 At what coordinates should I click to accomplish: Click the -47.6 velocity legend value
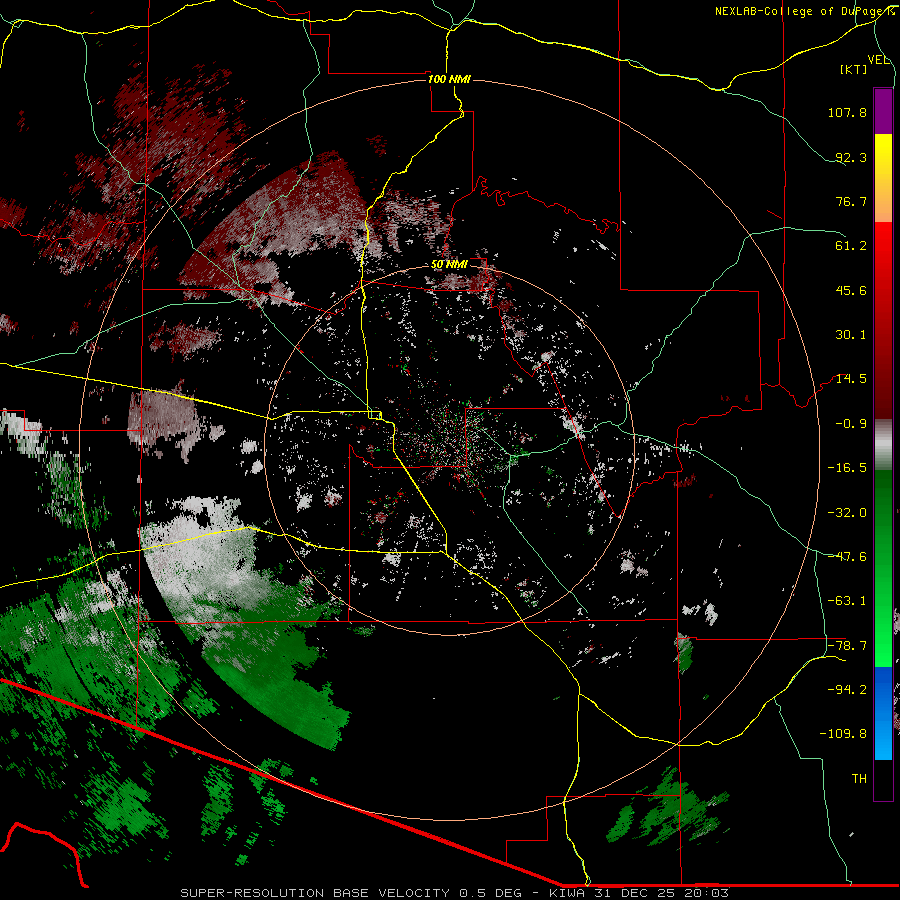(x=847, y=557)
